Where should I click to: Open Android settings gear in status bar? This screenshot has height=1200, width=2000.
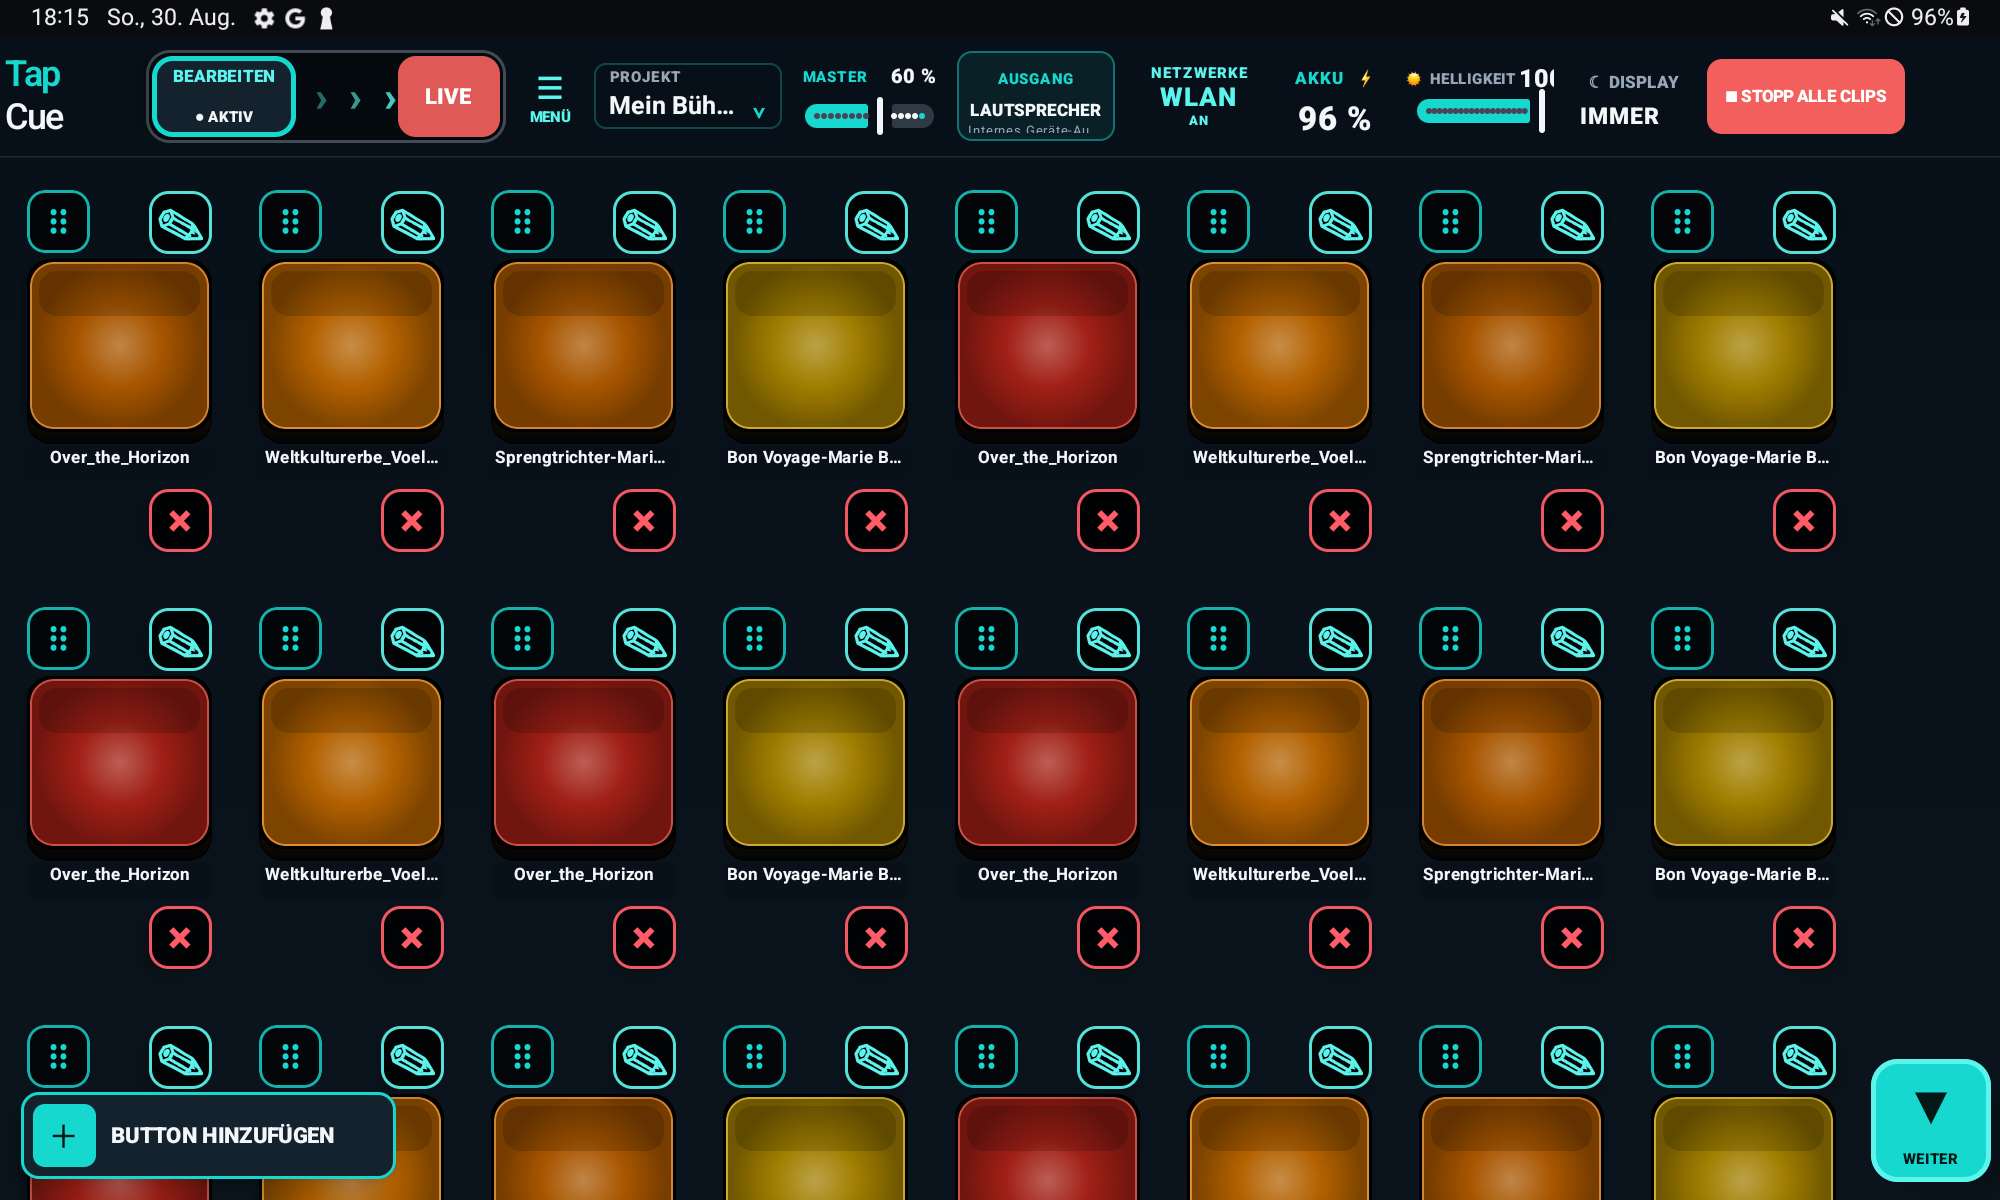pyautogui.click(x=264, y=18)
